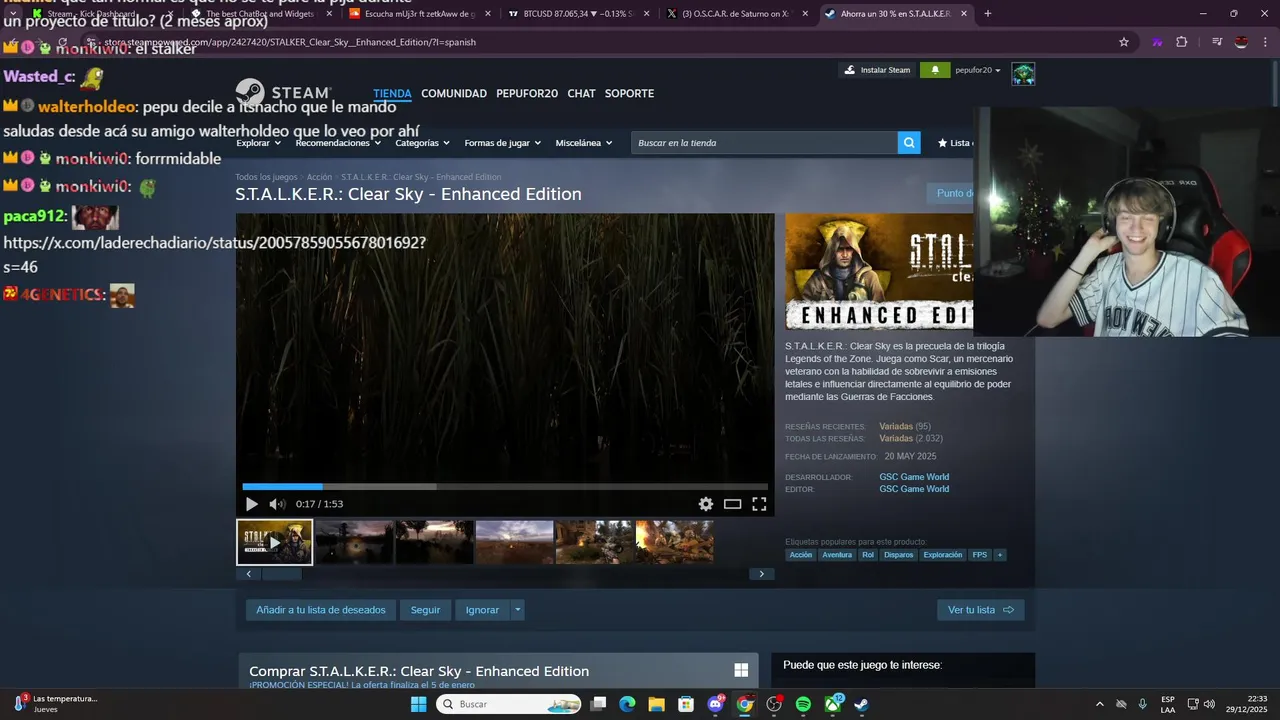The height and width of the screenshot is (720, 1280).
Task: Open the SOPORTE page
Action: pos(629,93)
